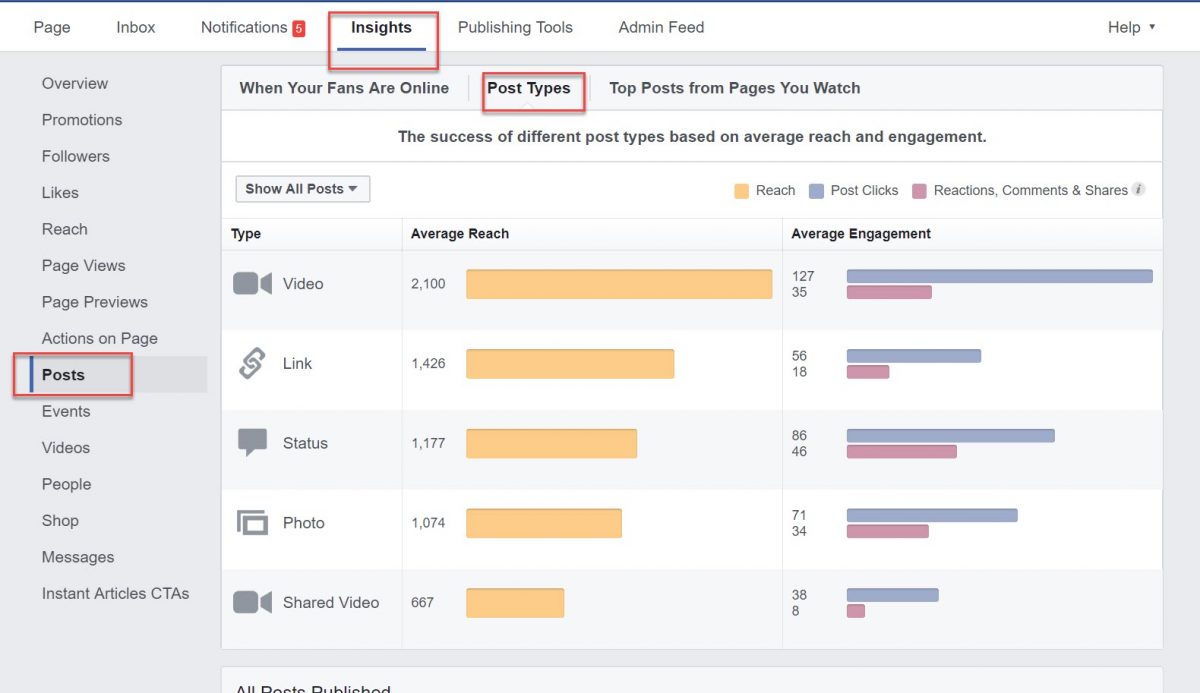Click the red Reactions legend marker
Image resolution: width=1200 pixels, height=693 pixels.
pyautogui.click(x=921, y=190)
